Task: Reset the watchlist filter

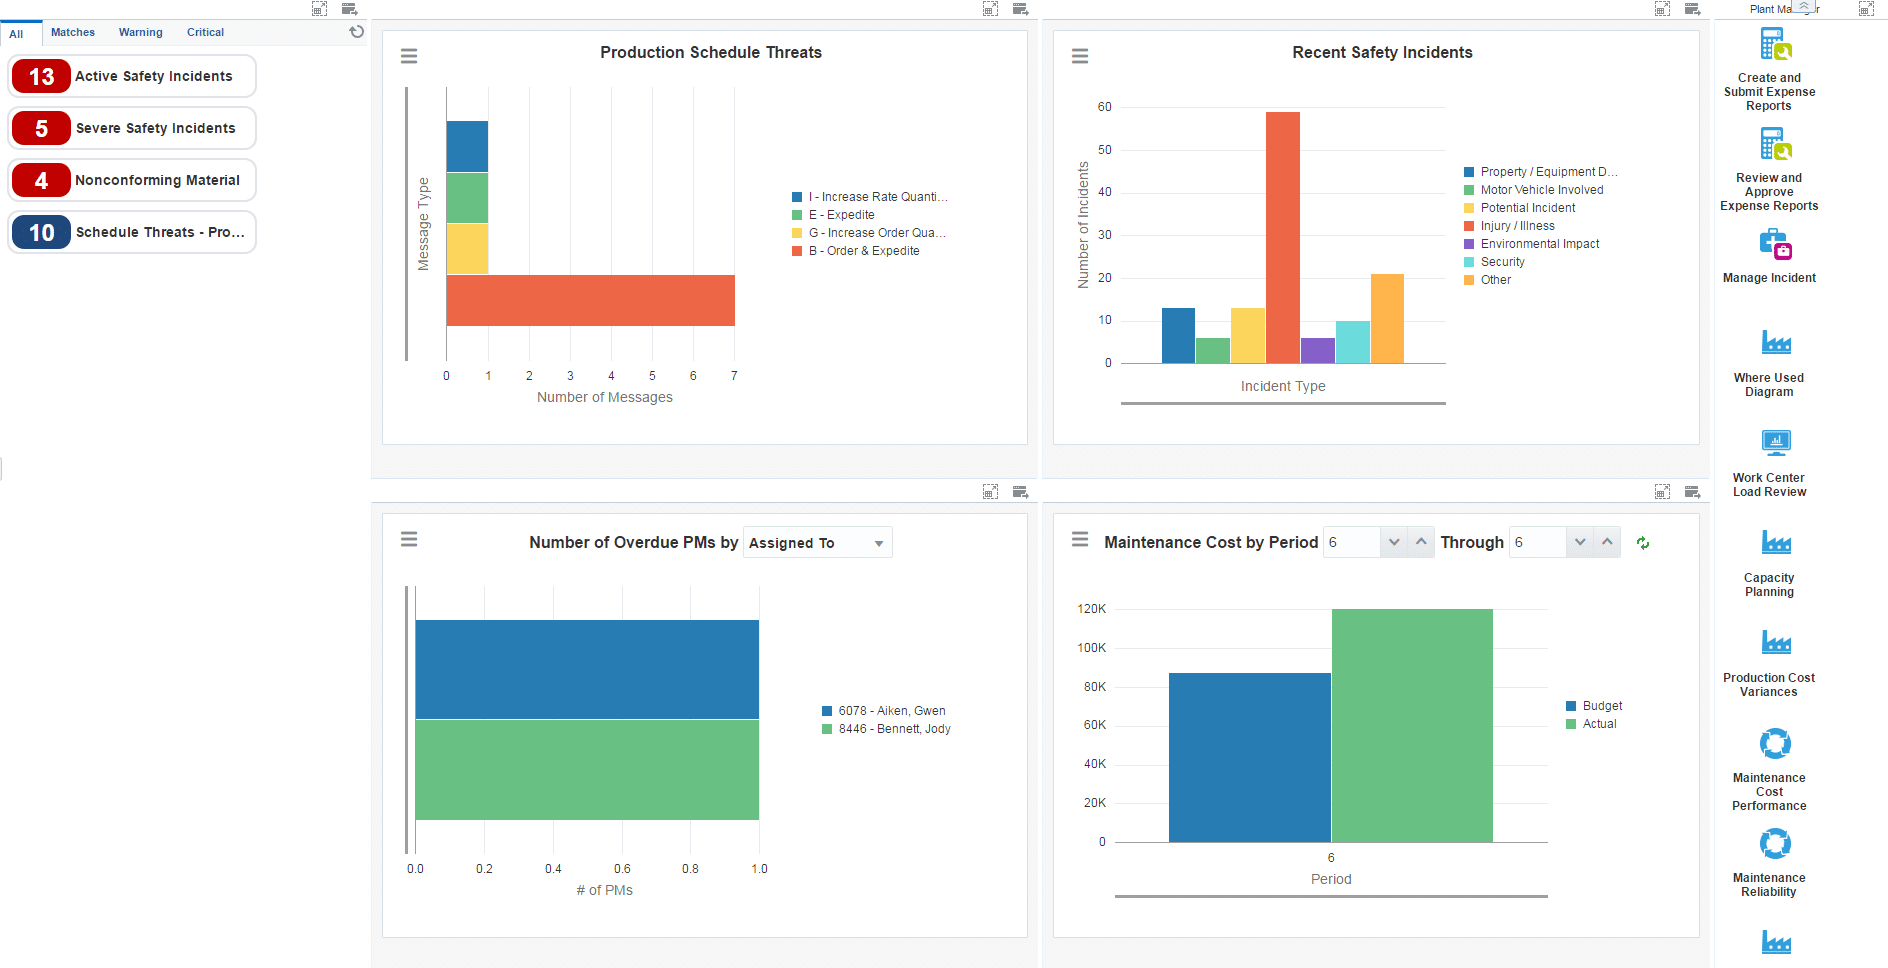Action: (356, 32)
